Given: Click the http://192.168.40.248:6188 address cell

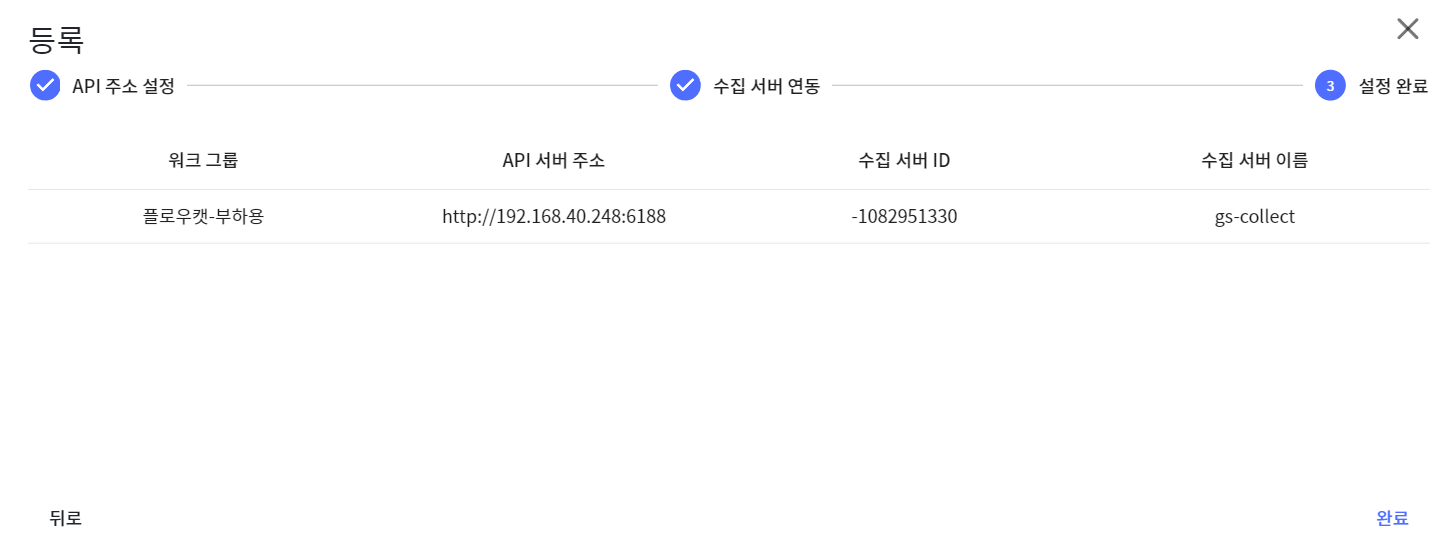Looking at the screenshot, I should (553, 216).
